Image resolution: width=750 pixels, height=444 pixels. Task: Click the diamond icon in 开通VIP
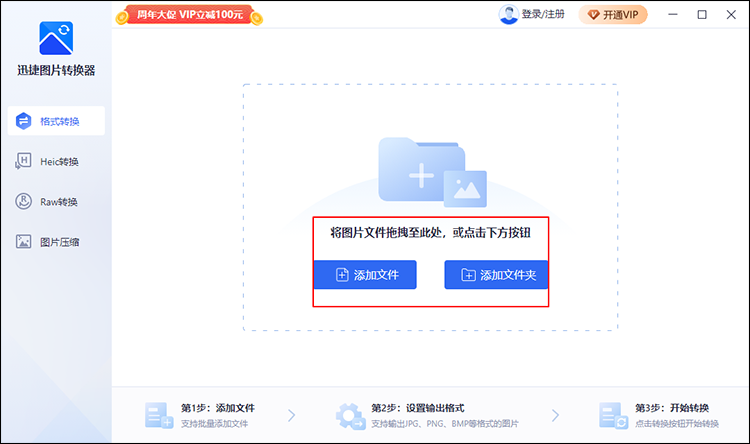pos(594,15)
